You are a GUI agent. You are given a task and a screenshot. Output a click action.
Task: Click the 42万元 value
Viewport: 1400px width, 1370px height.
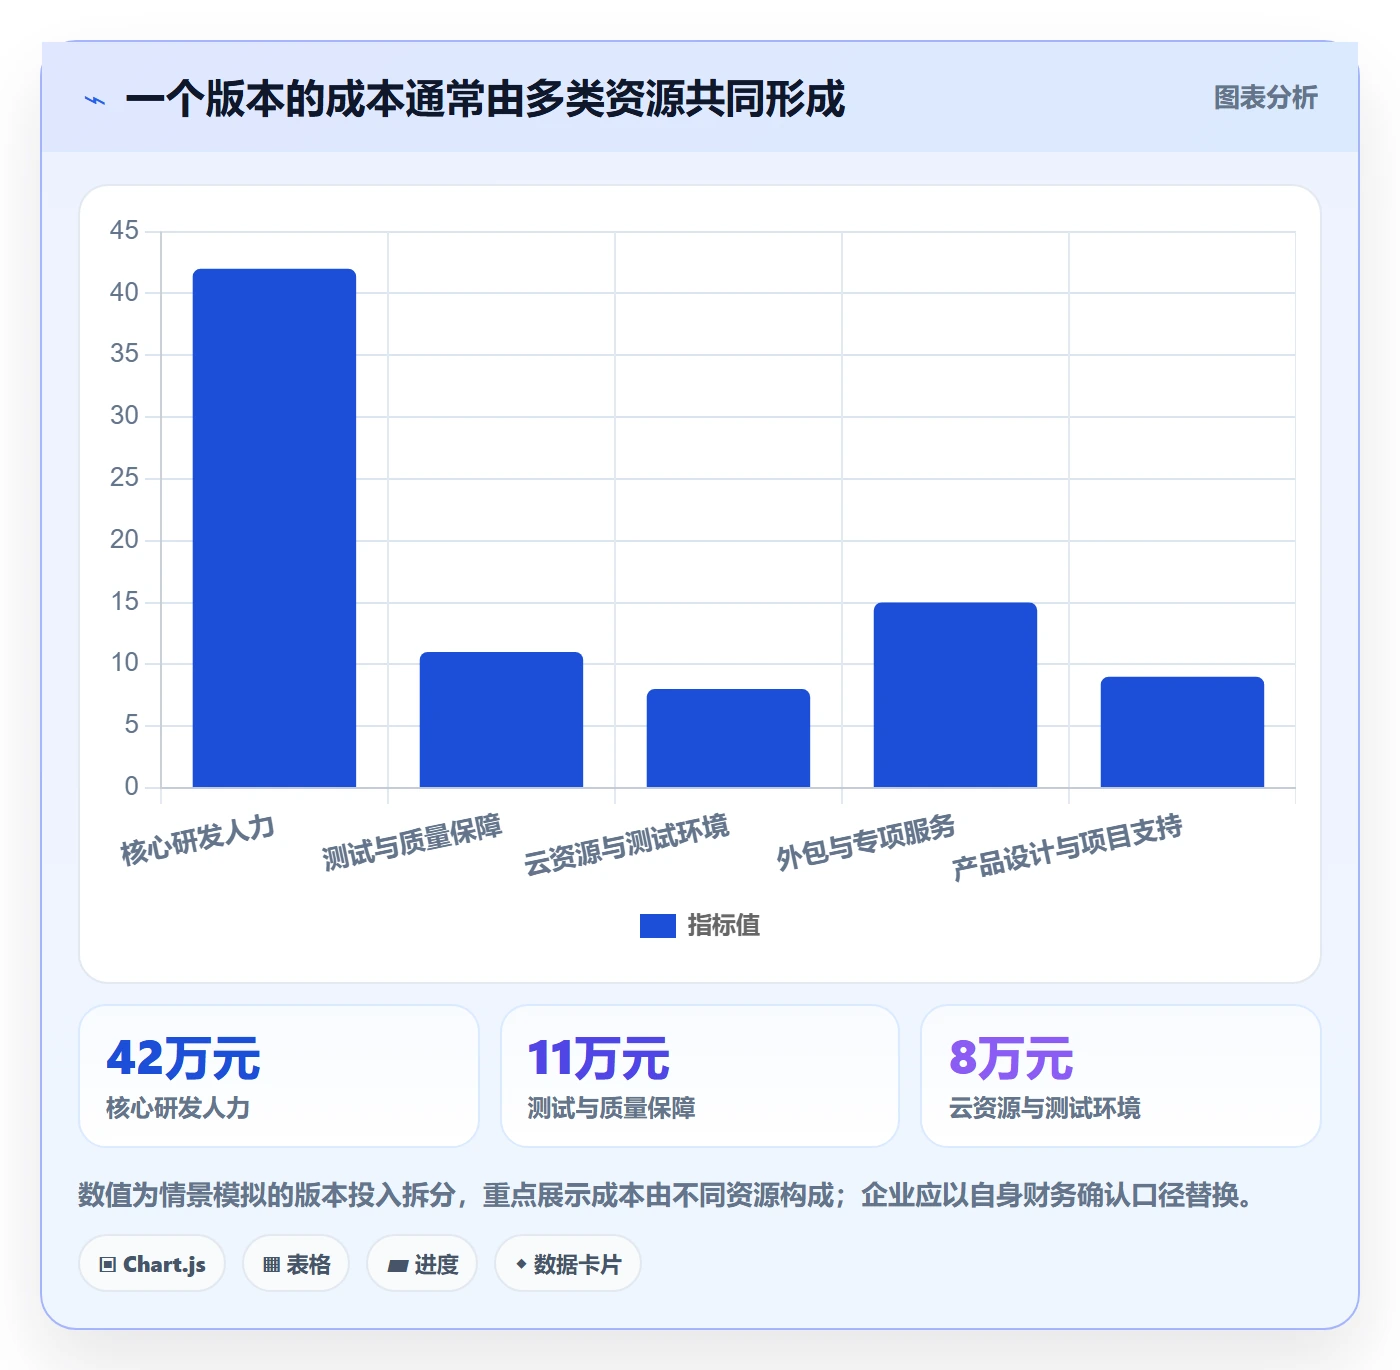(183, 1058)
